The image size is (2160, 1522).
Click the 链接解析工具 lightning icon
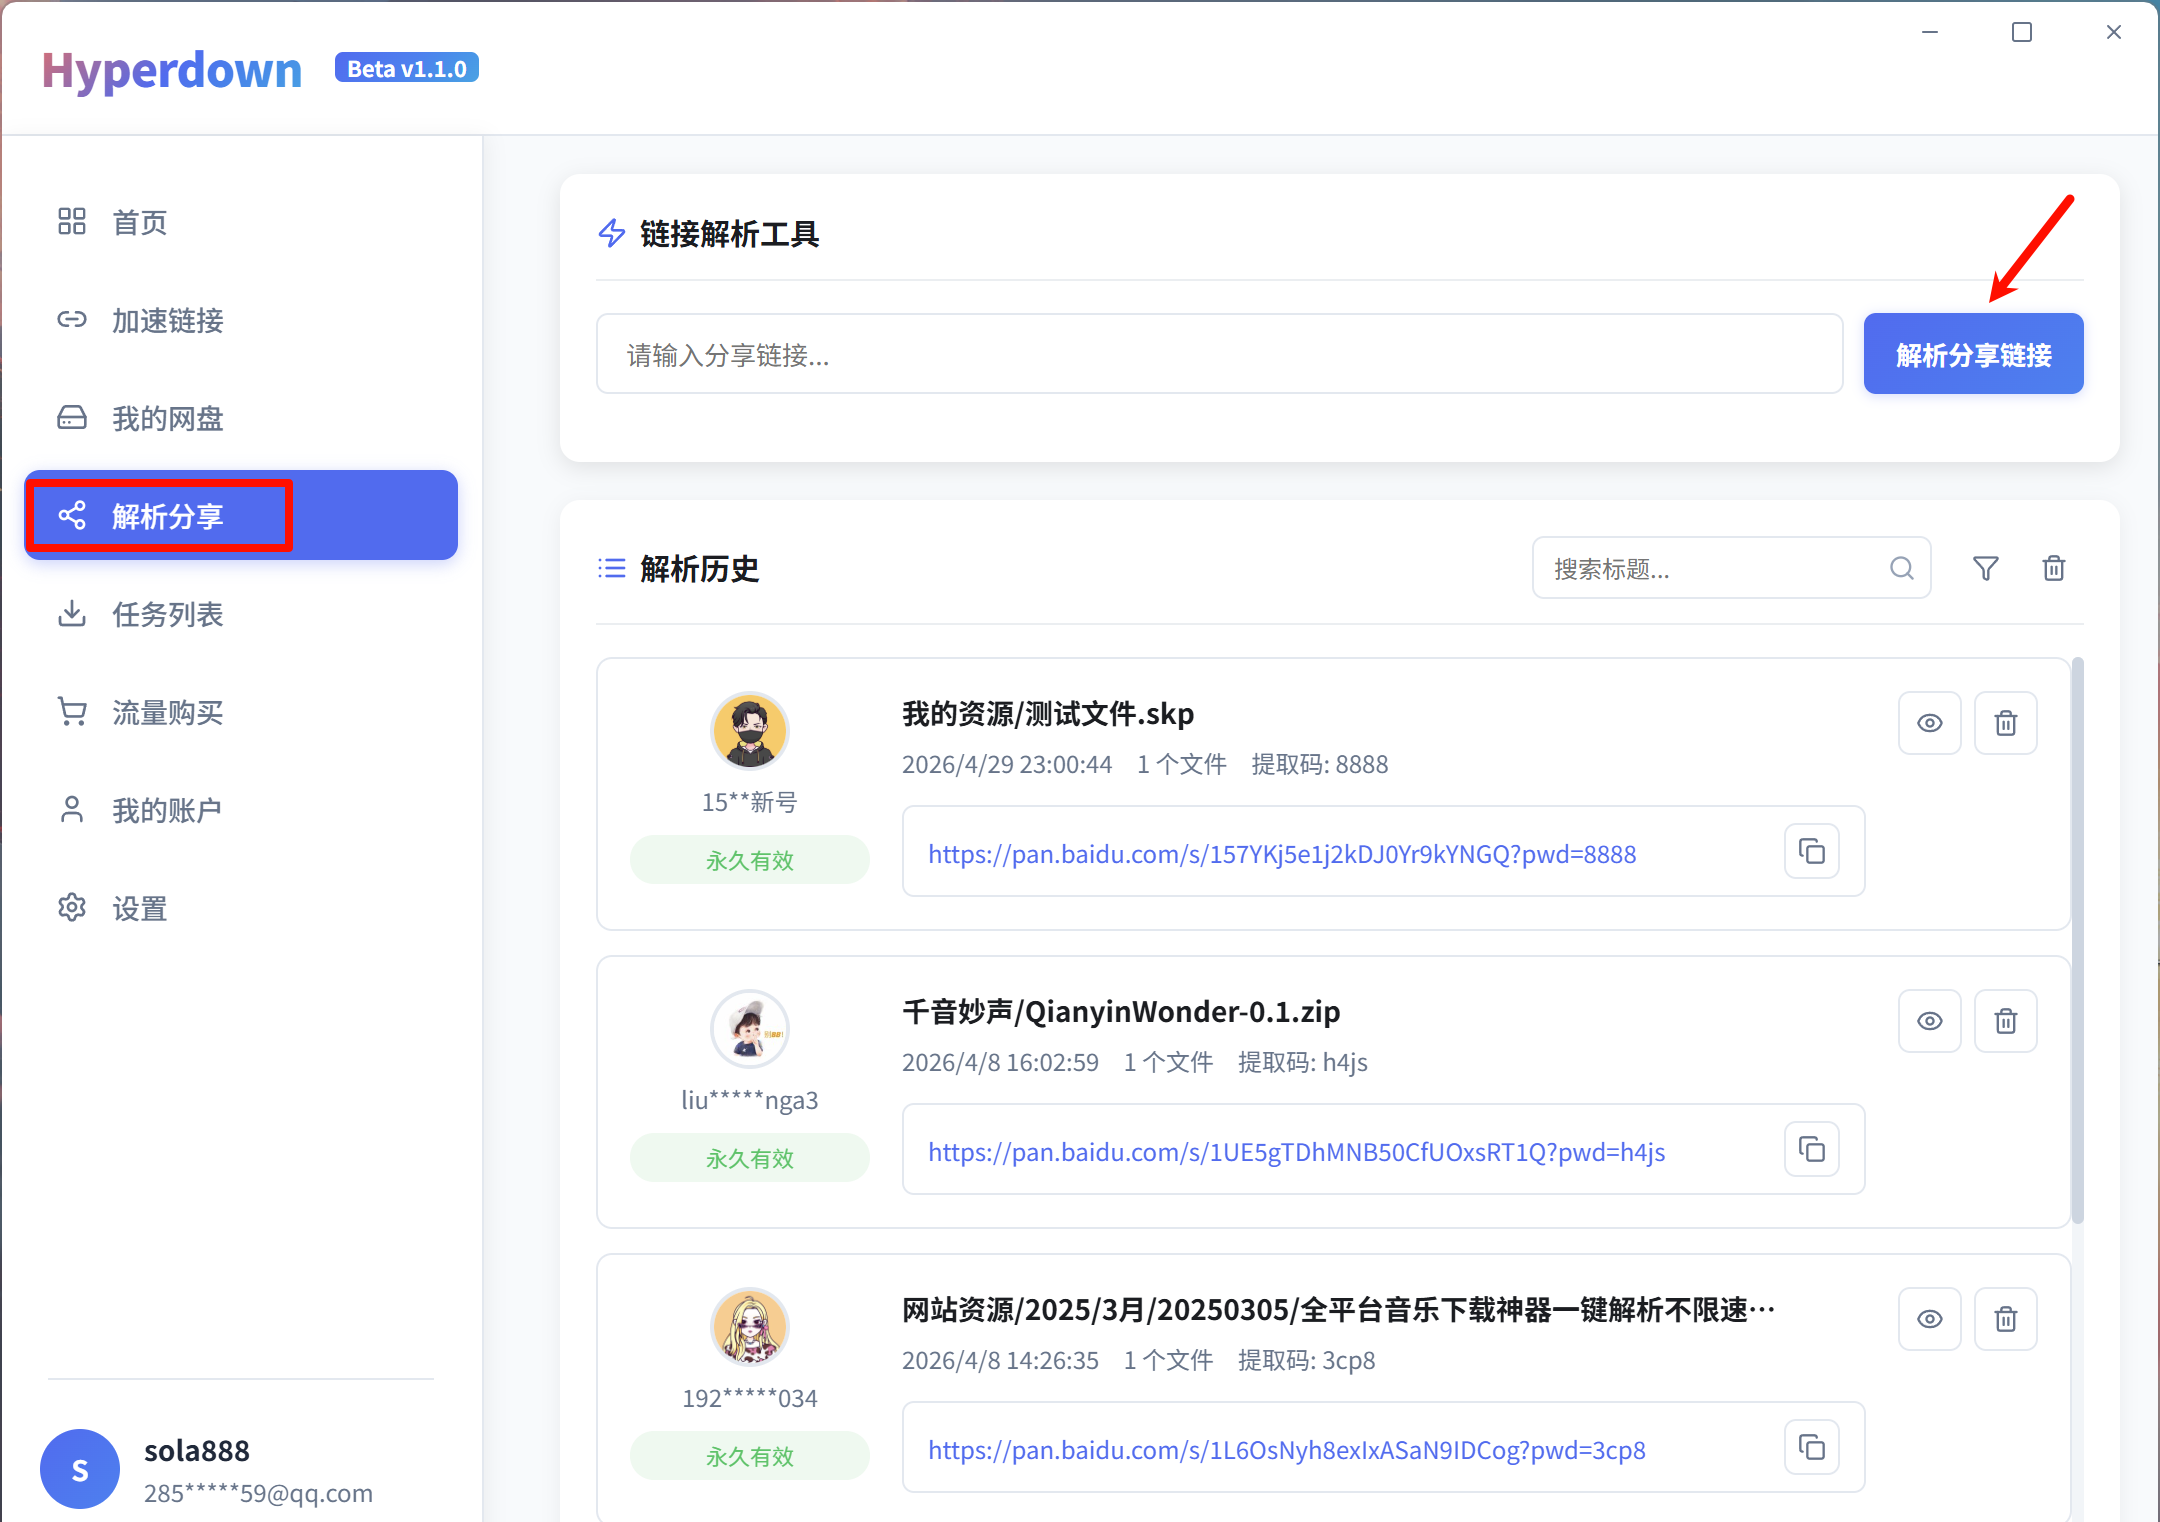point(612,233)
